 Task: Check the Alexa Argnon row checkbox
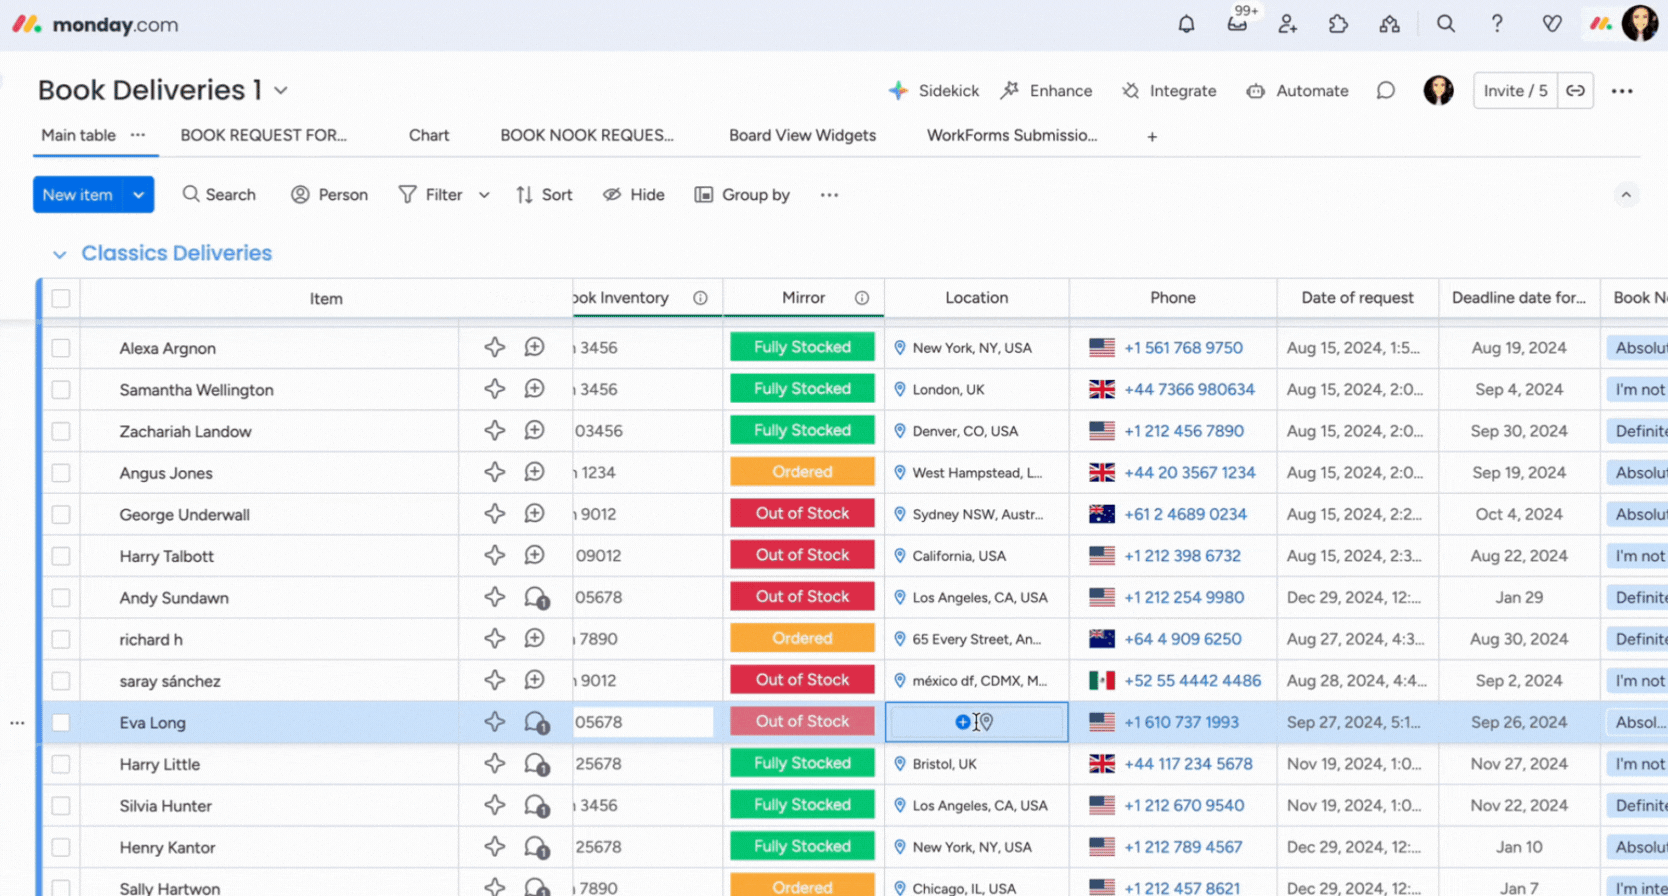pos(61,348)
